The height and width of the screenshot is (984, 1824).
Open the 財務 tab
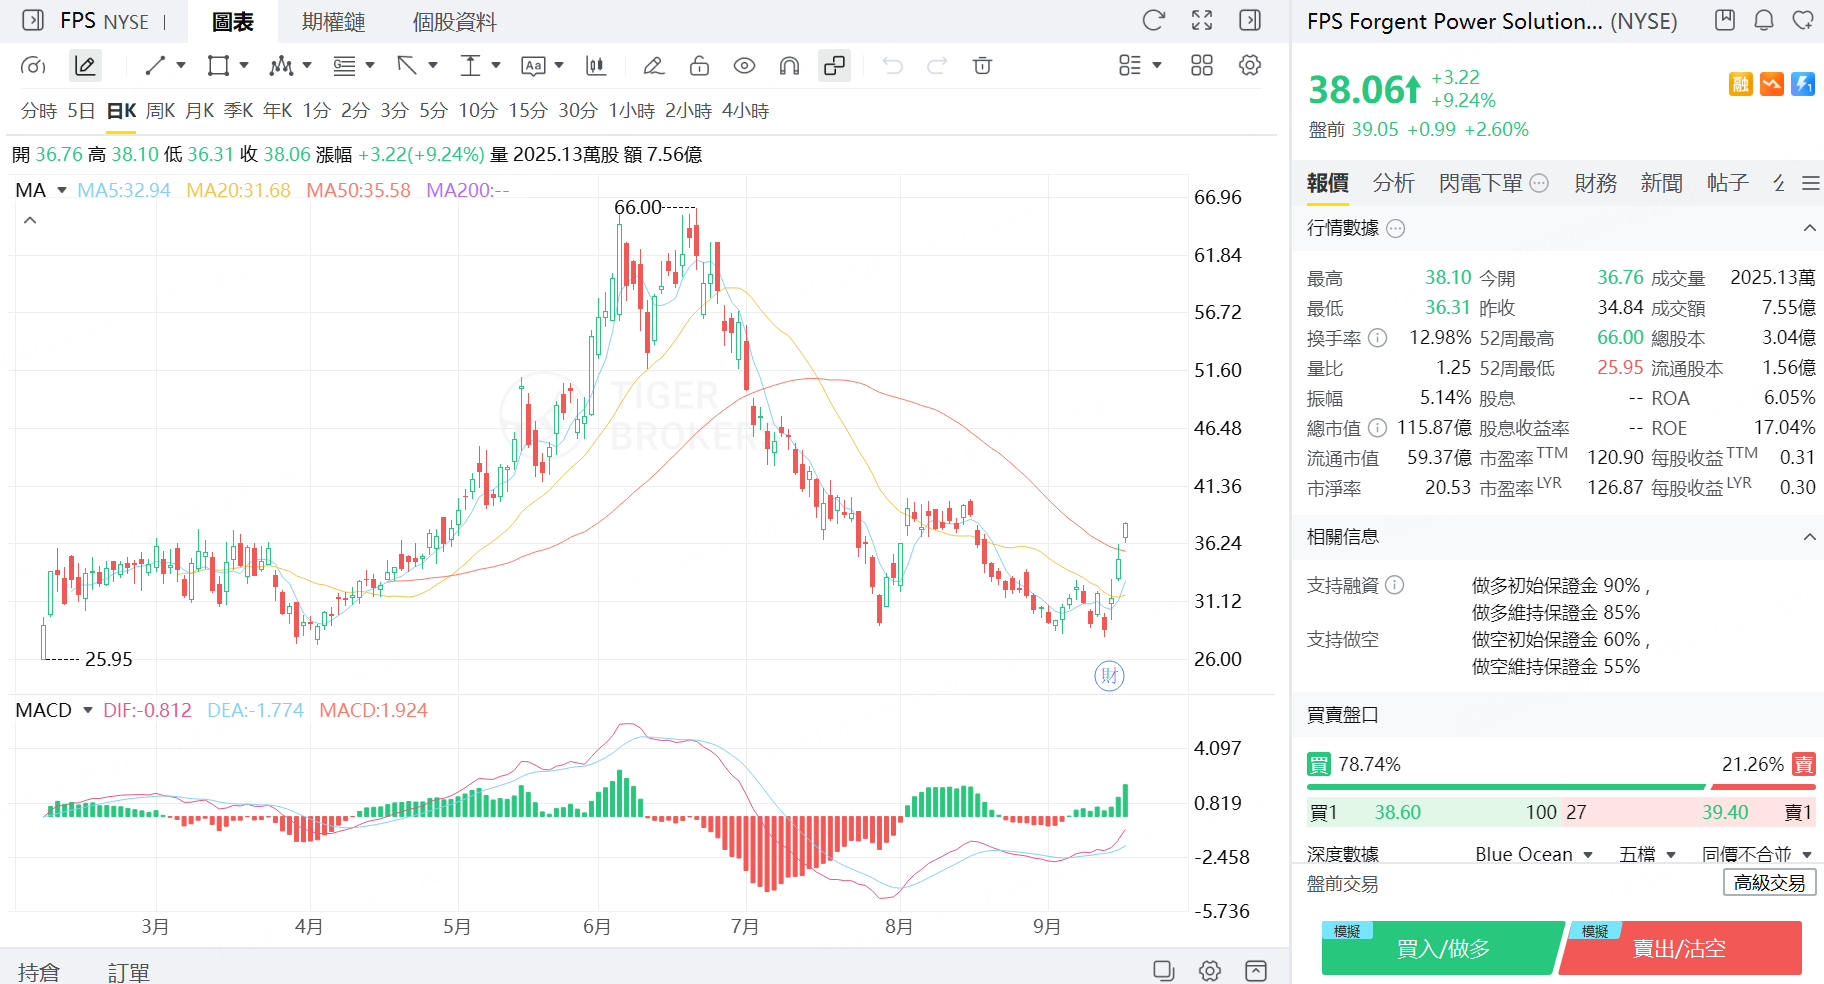click(x=1596, y=183)
